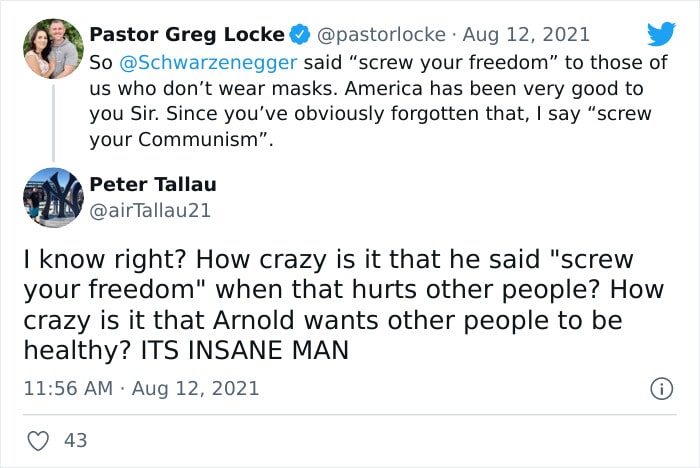Click the divider line above the like count
This screenshot has height=468, width=700.
350,414
